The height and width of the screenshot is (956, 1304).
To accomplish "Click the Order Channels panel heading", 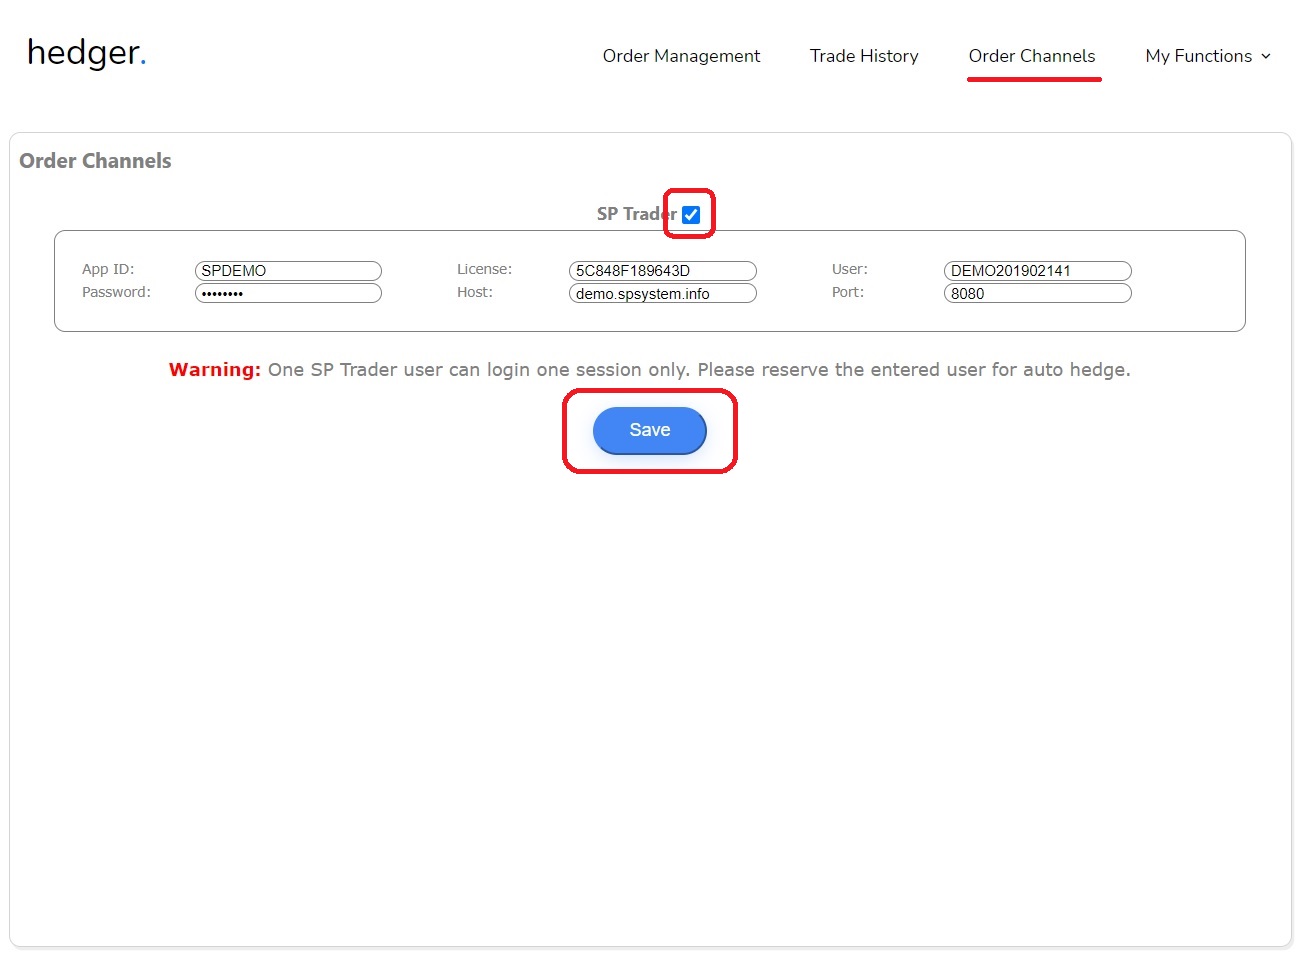I will pos(95,161).
